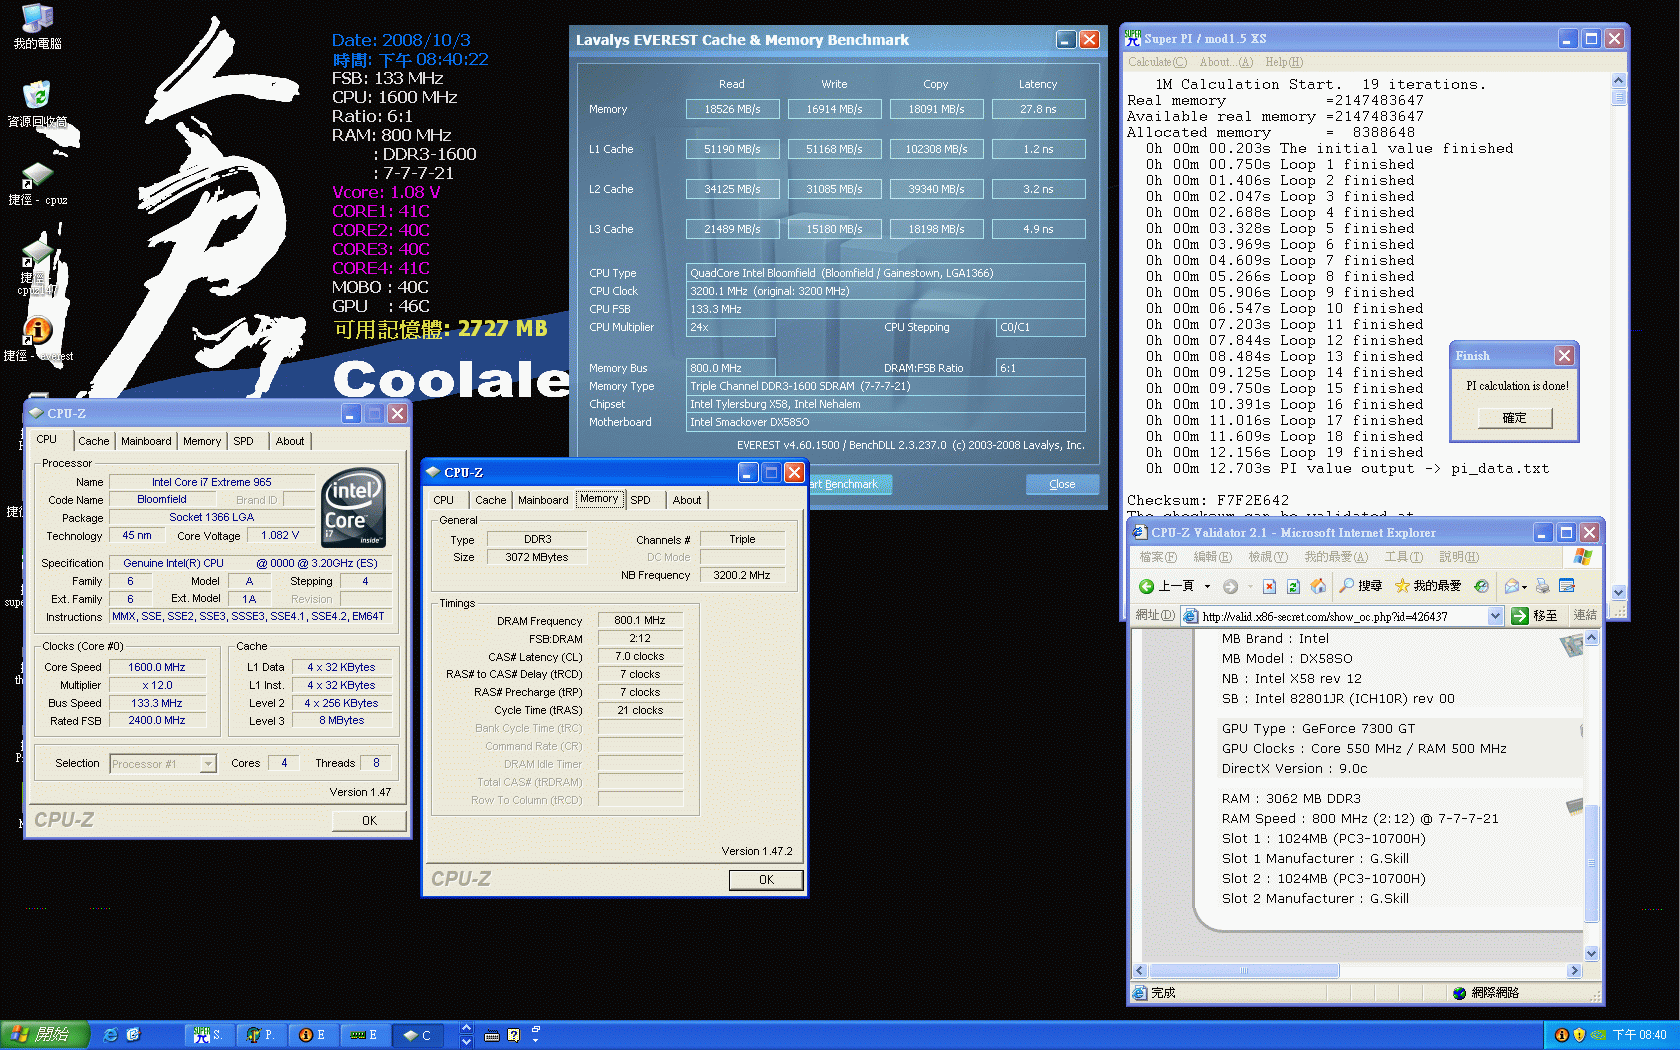Click OK in front CPU-Z Memory window
Image resolution: width=1680 pixels, height=1050 pixels.
click(766, 880)
